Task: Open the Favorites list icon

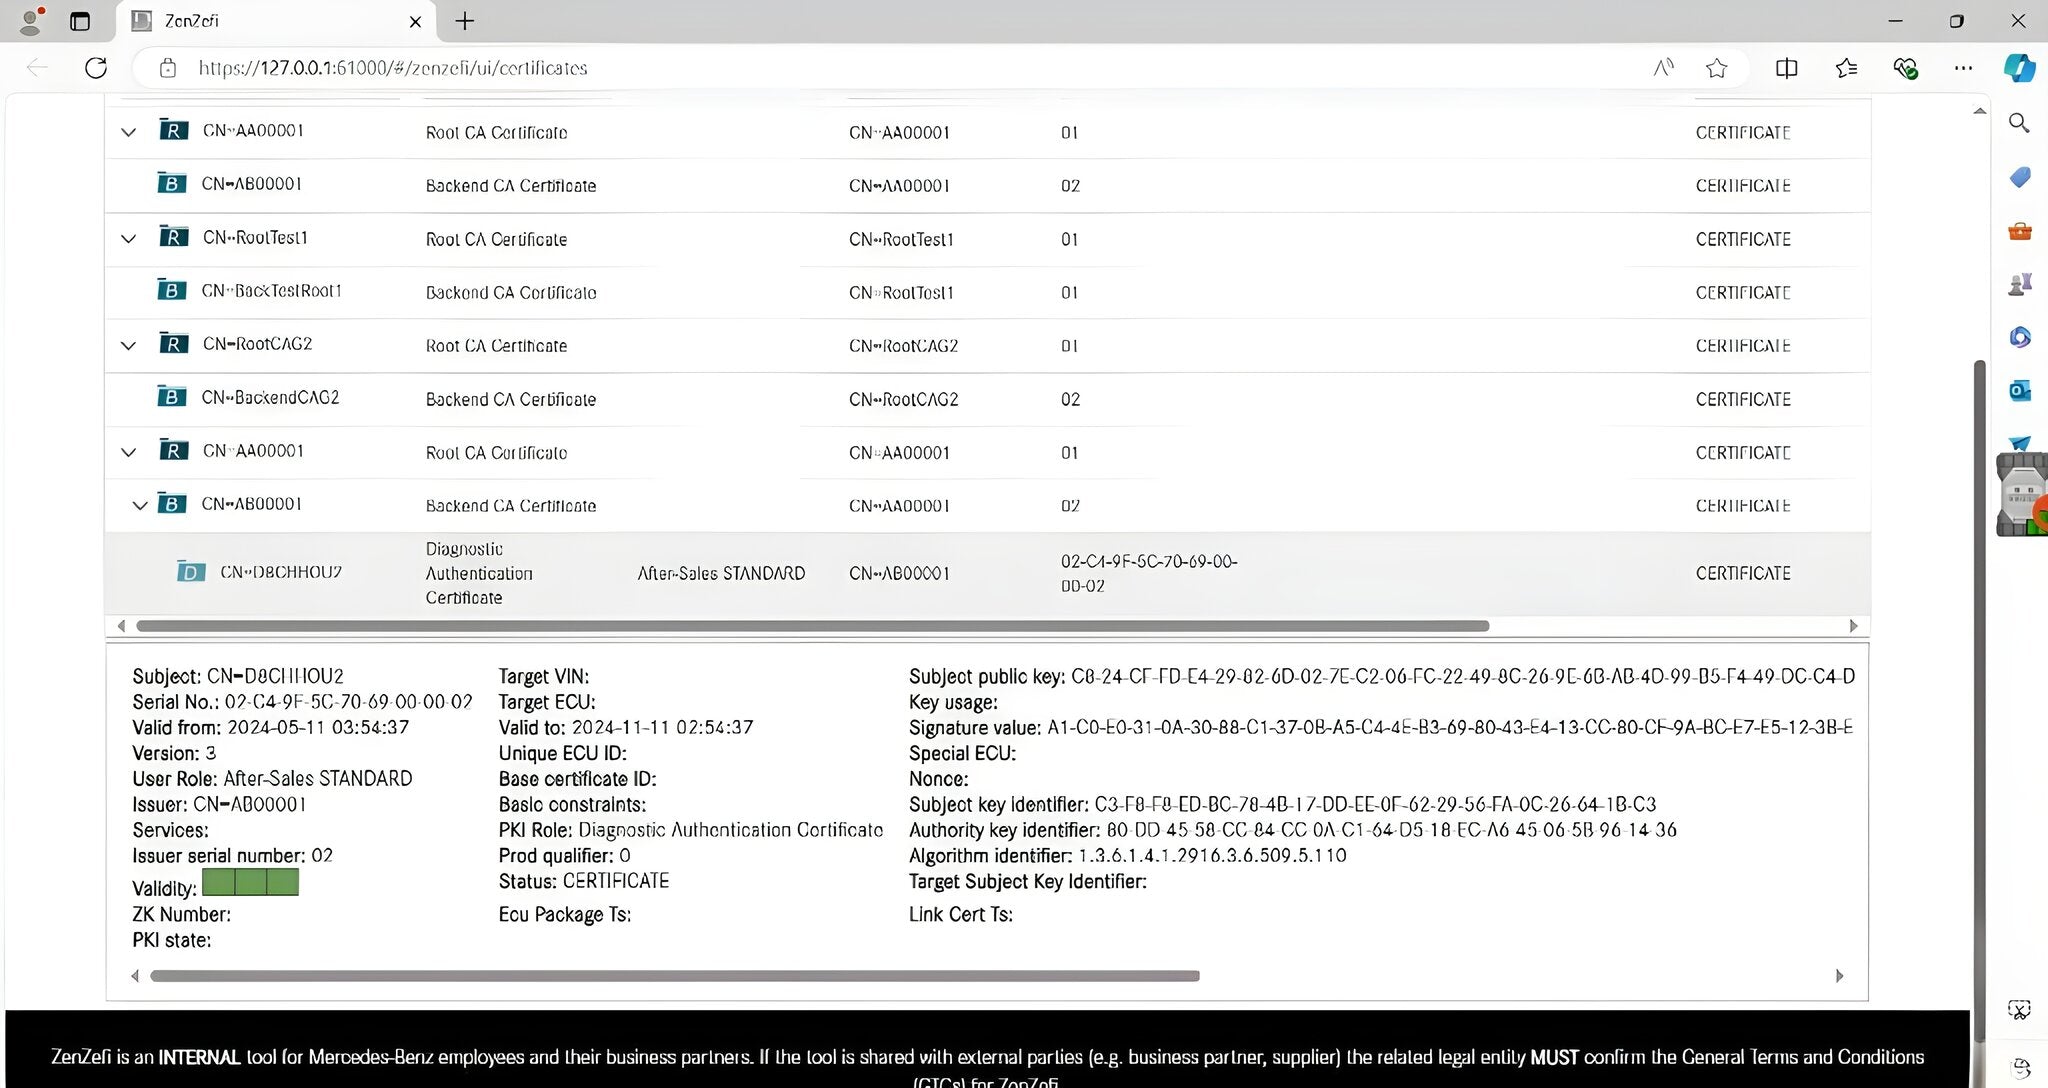Action: point(1846,68)
